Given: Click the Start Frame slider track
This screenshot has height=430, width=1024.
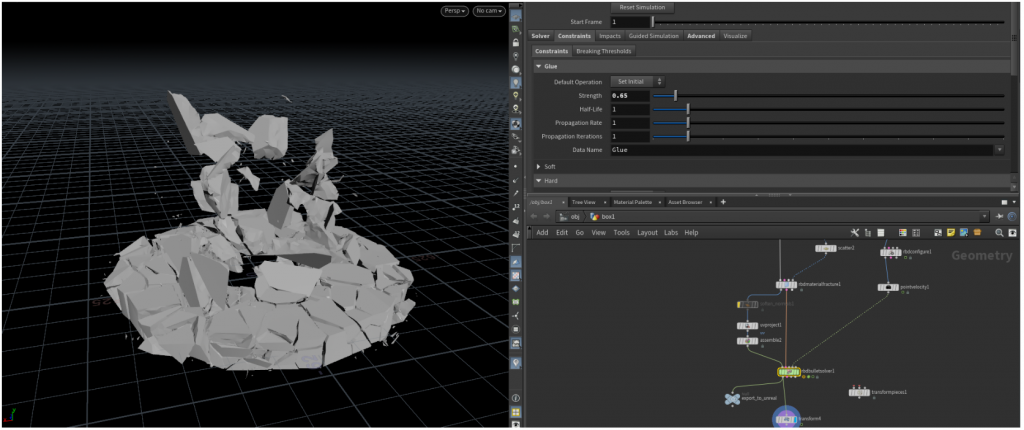Looking at the screenshot, I should 829,22.
